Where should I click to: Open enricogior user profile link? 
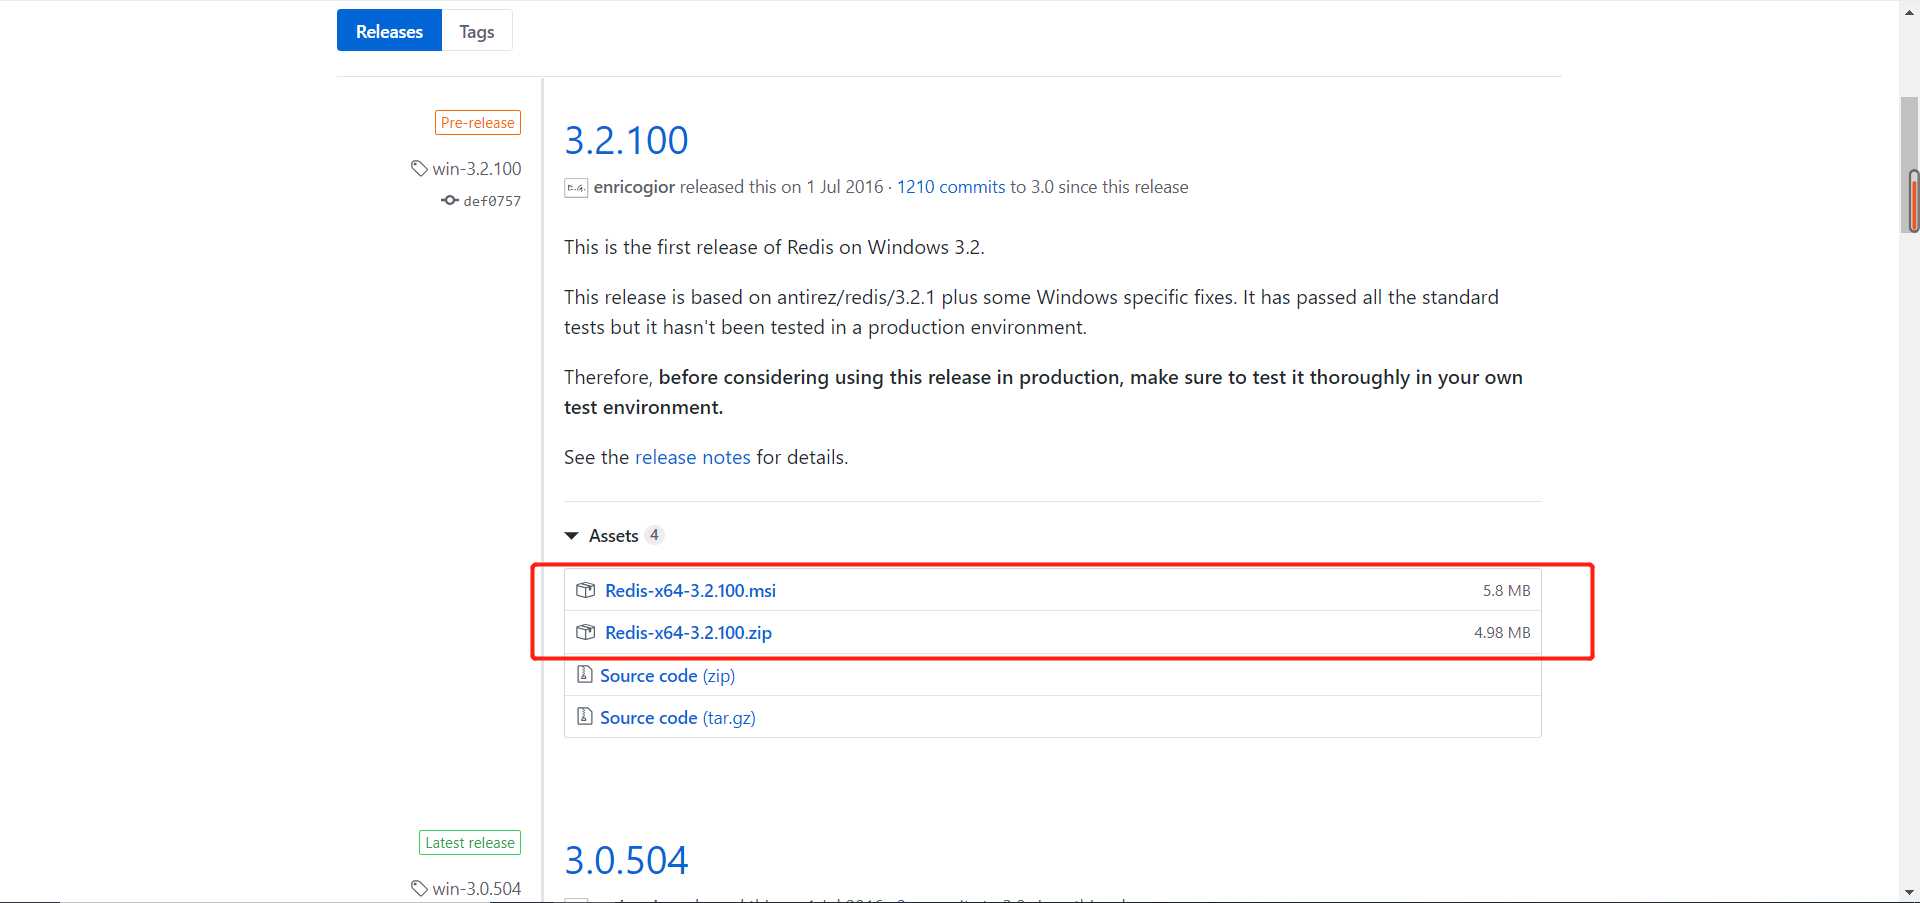(x=634, y=187)
